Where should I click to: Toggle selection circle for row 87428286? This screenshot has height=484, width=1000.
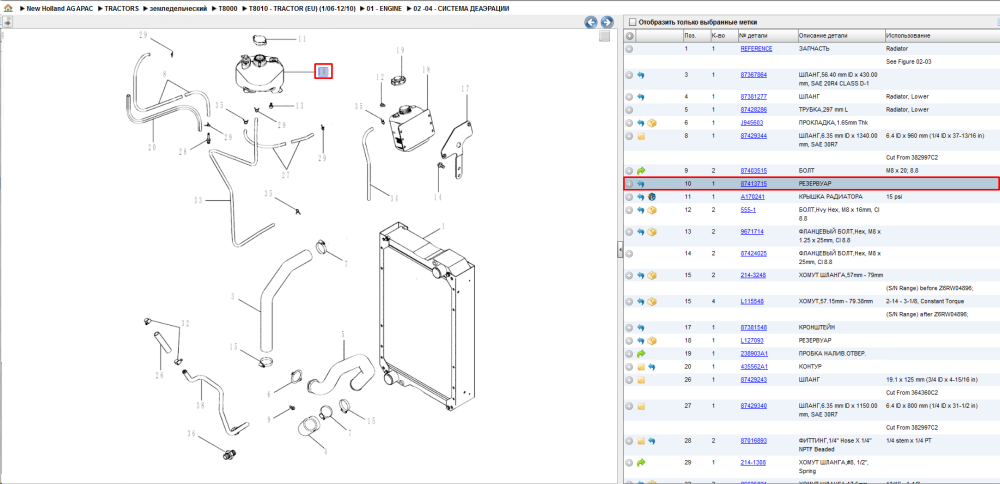click(629, 110)
